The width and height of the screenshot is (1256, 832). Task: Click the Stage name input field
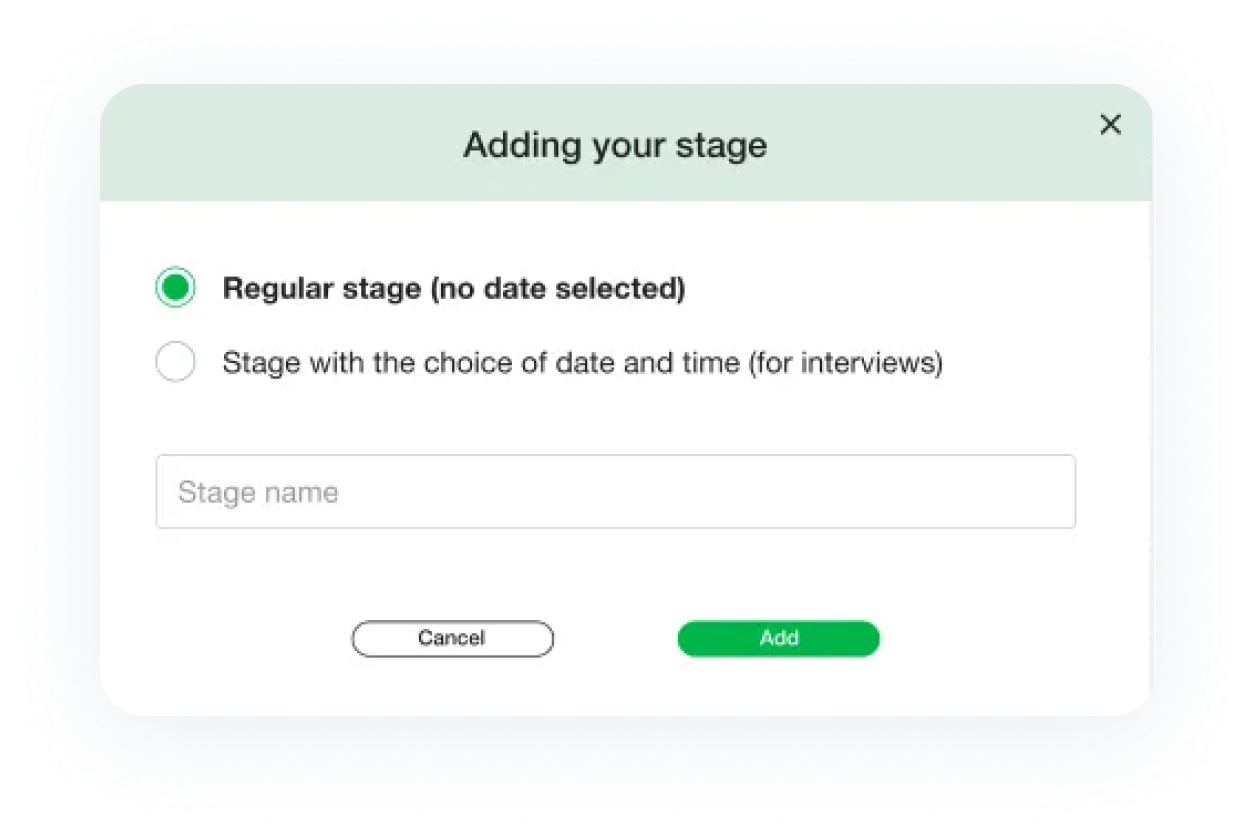coord(615,492)
